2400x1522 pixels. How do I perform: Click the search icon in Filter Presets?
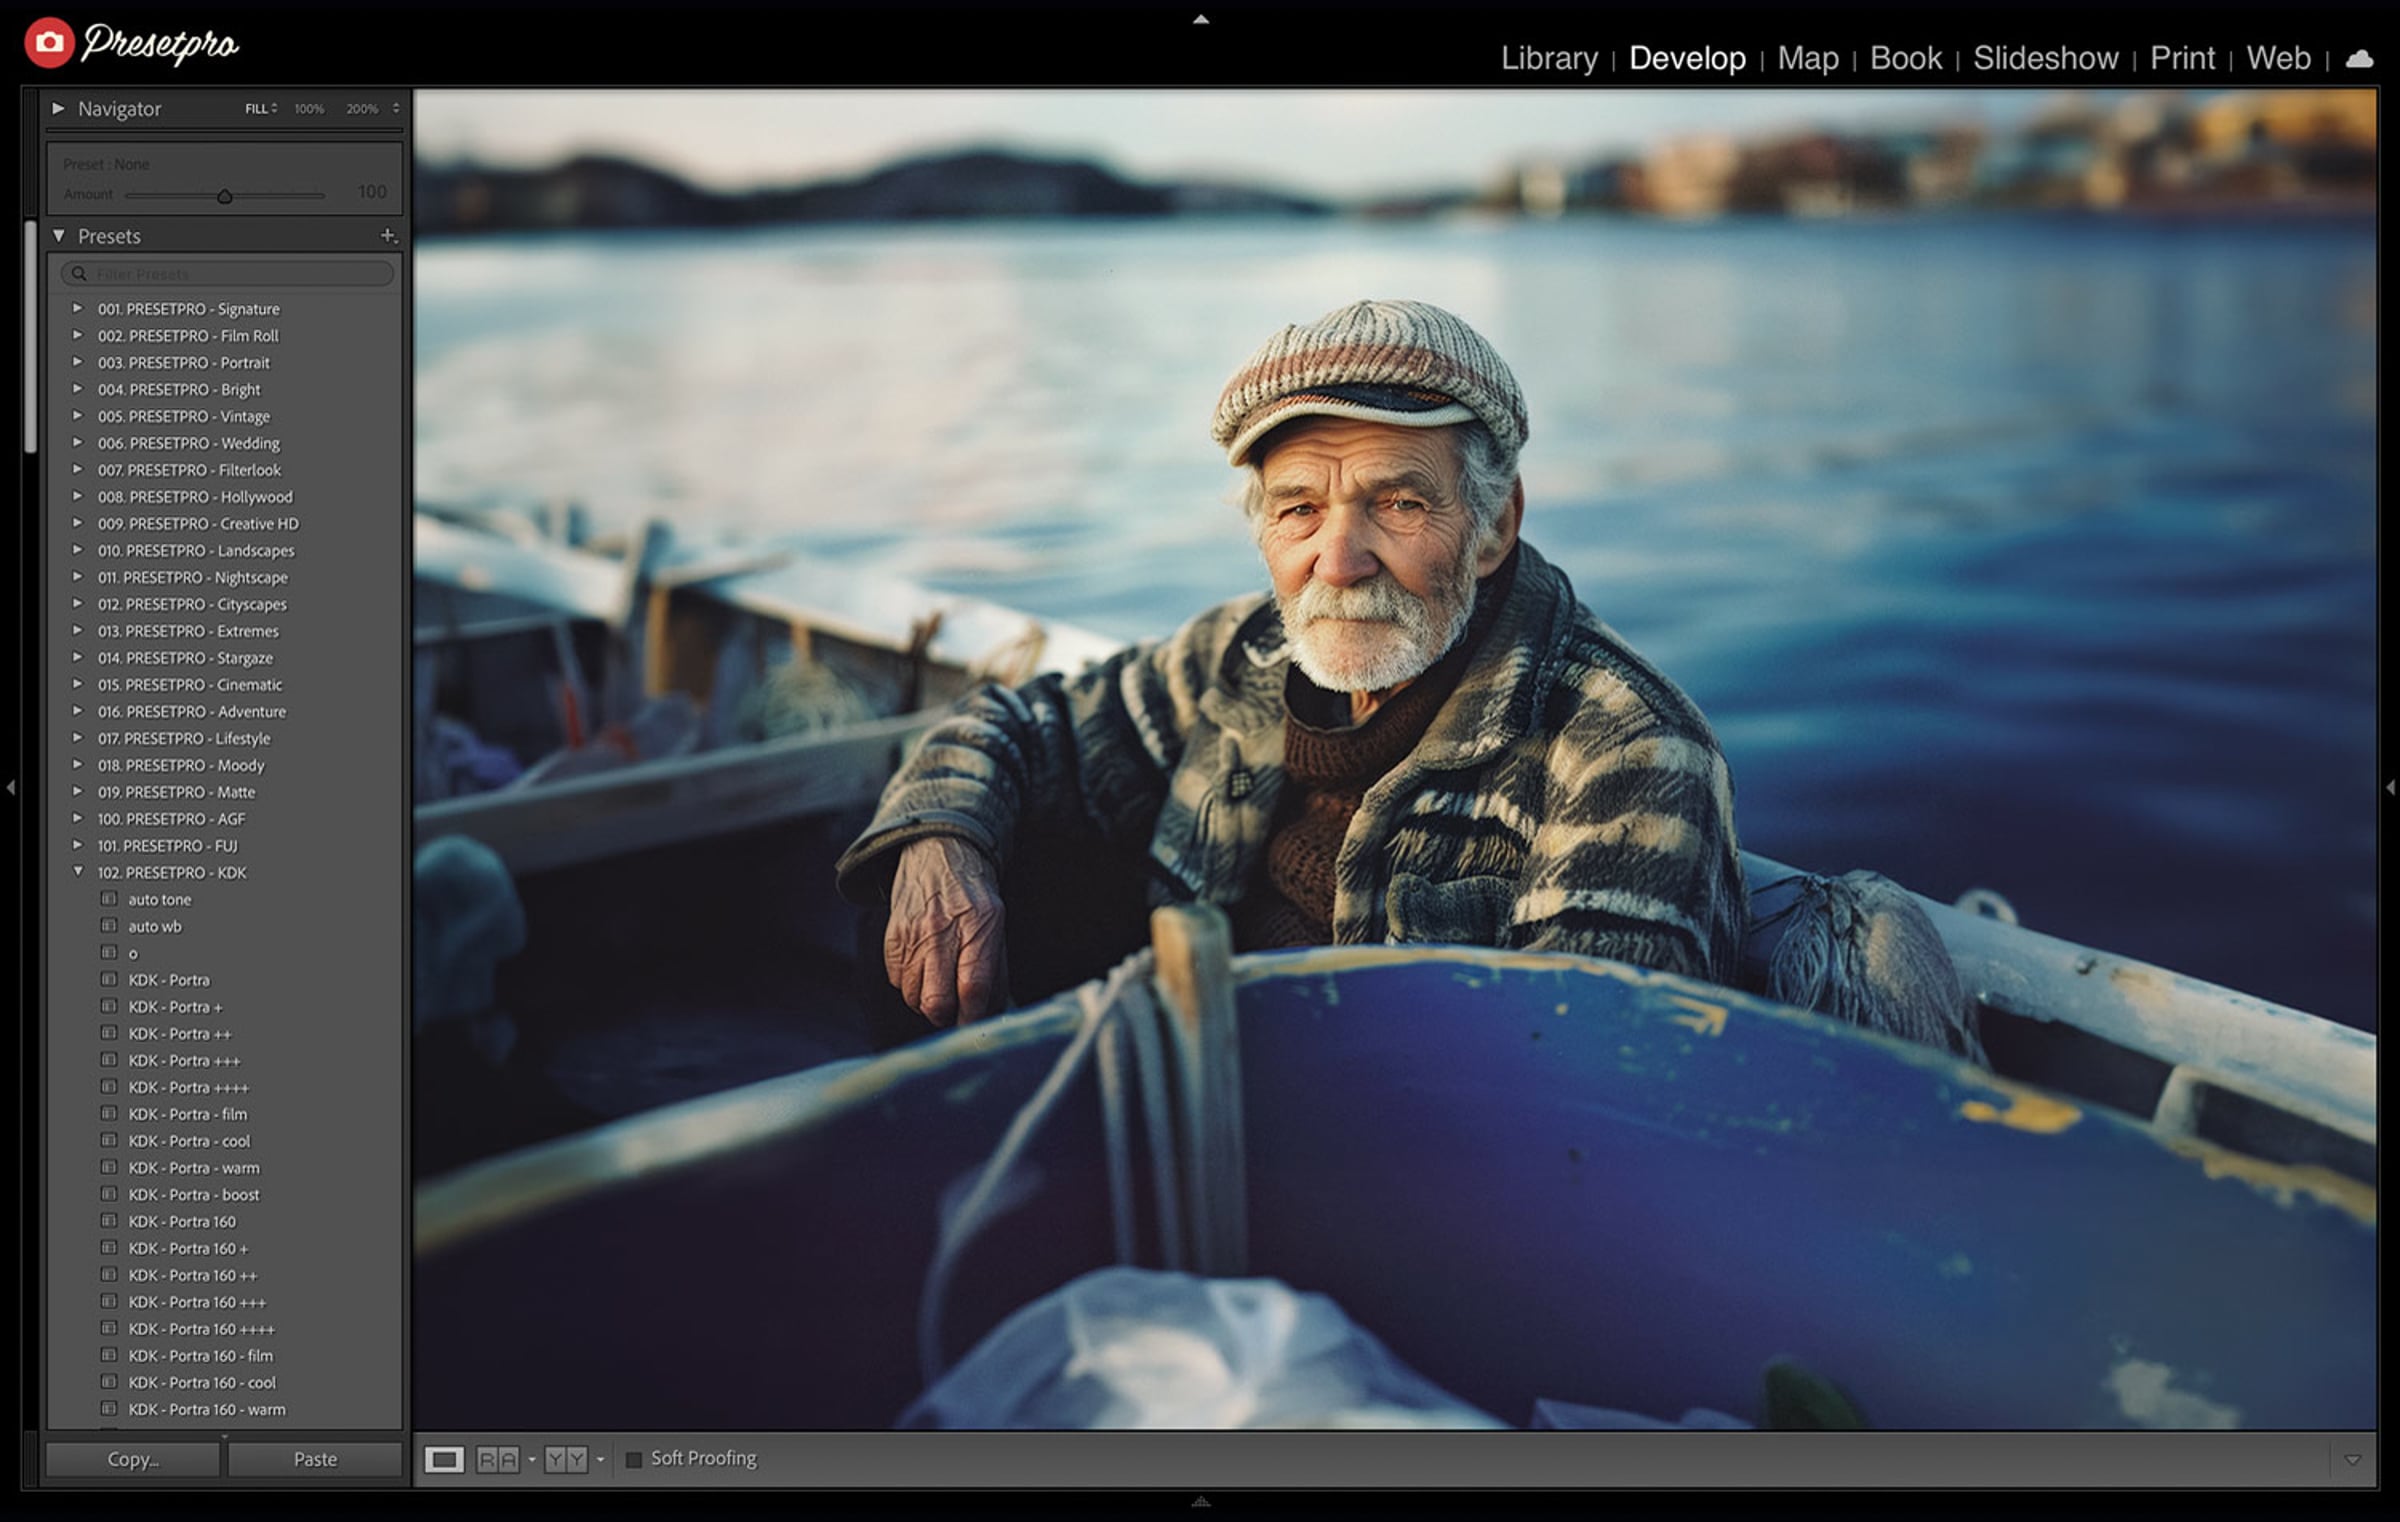coord(79,273)
